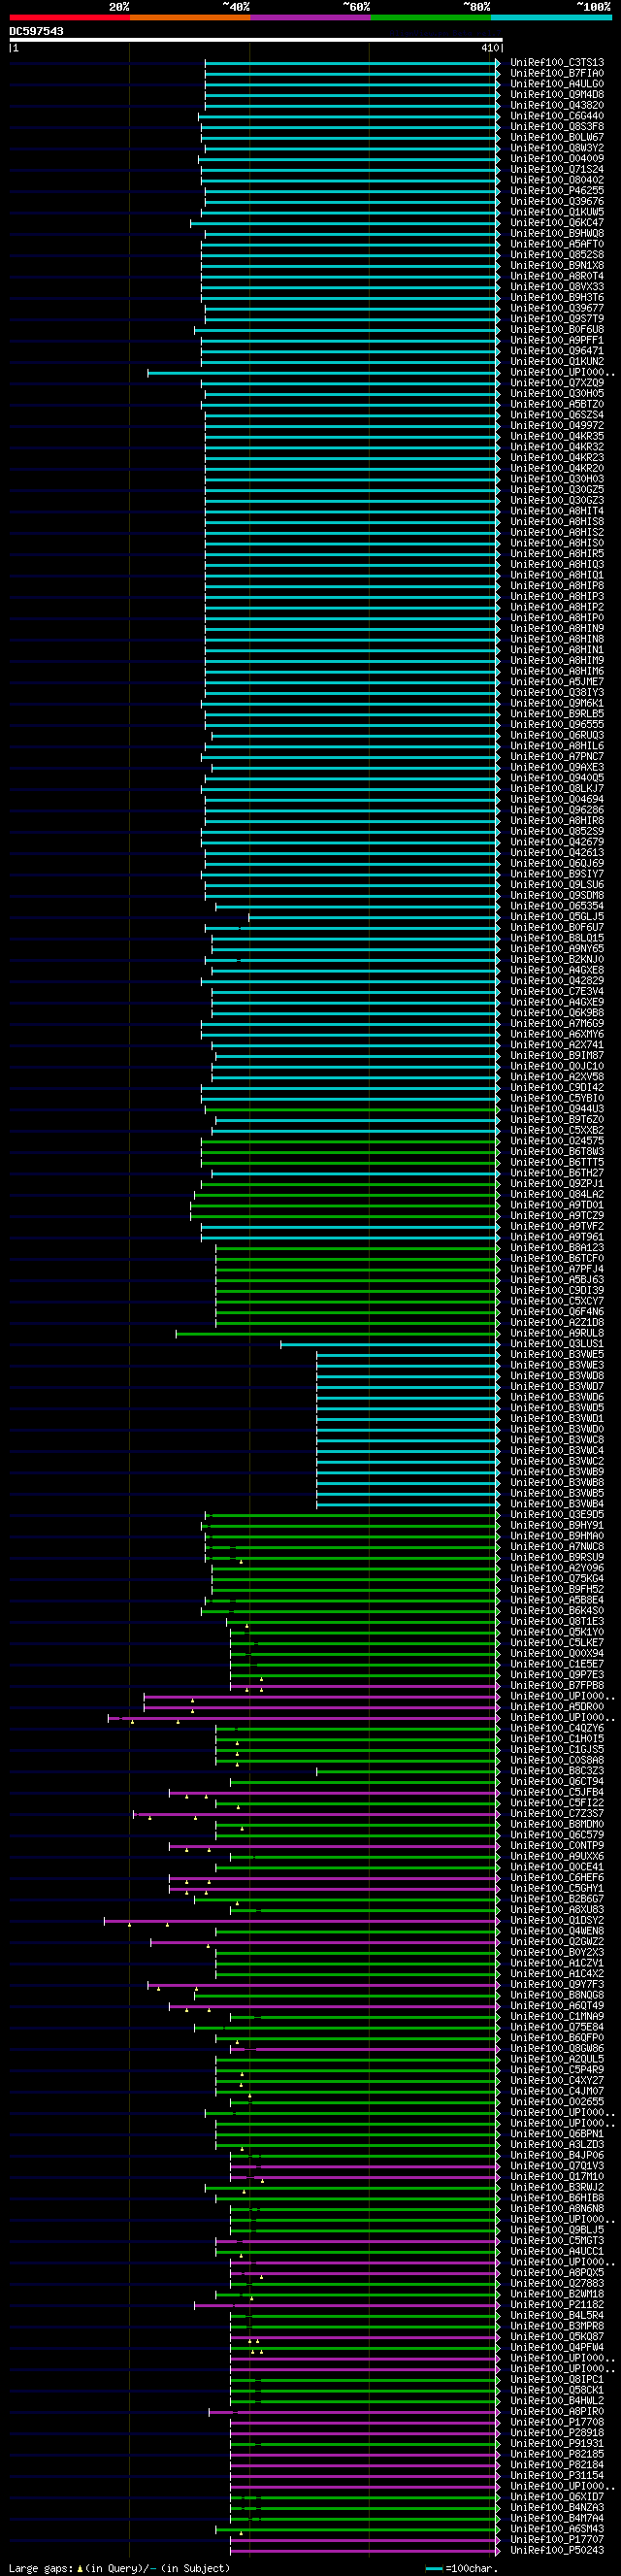621x2576 pixels.
Task: Click the purple ~60% identity legend bar
Action: click(x=310, y=17)
